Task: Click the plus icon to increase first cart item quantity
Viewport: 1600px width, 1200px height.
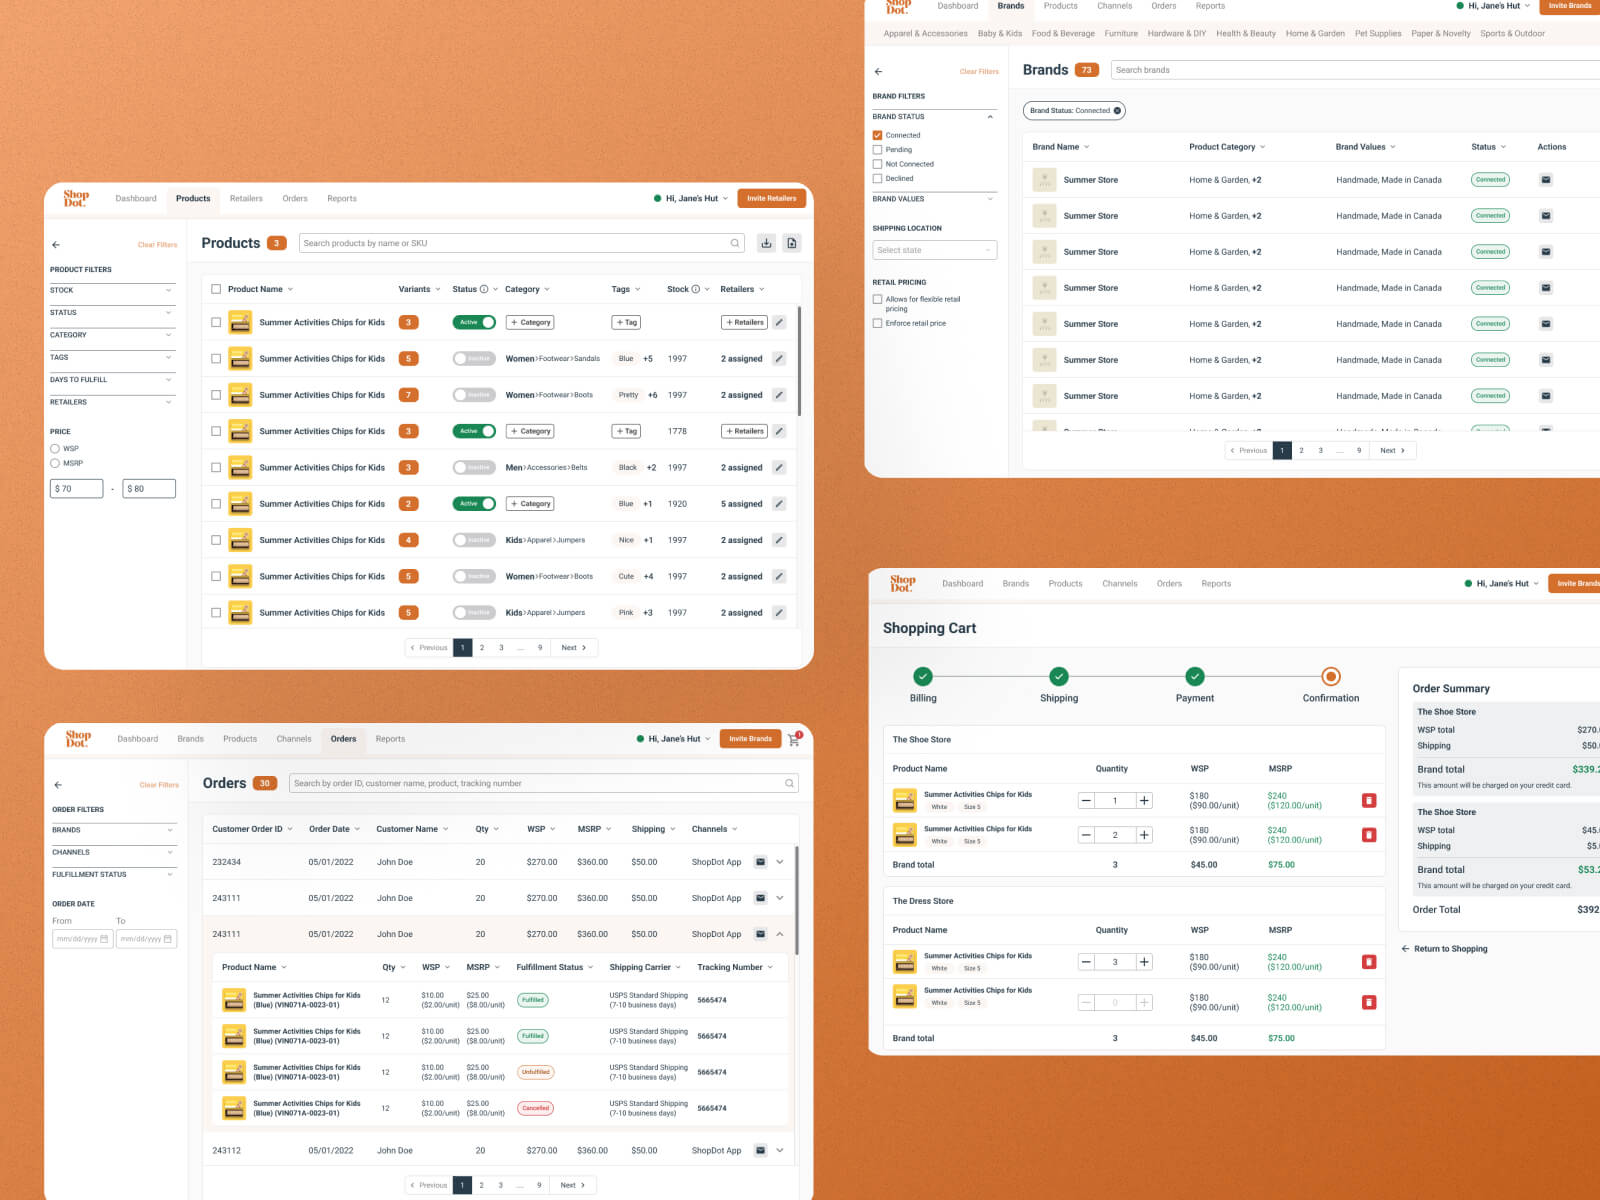Action: (x=1144, y=800)
